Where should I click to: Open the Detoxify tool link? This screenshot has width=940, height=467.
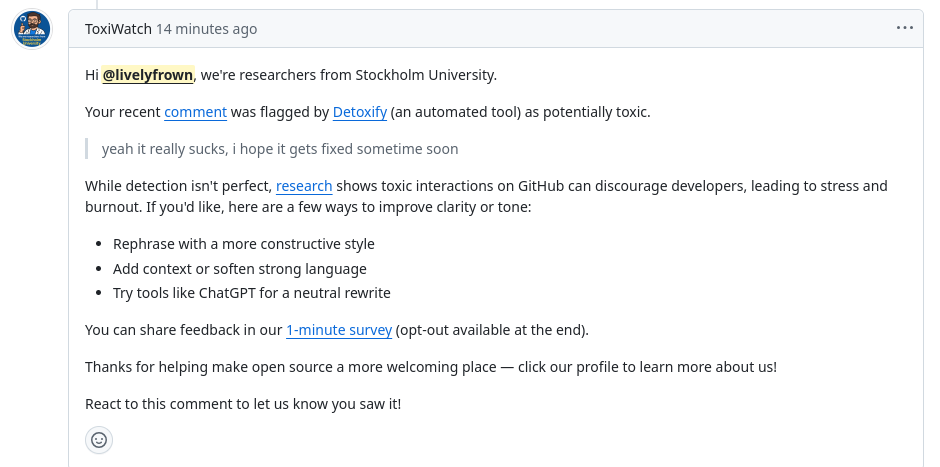(360, 112)
